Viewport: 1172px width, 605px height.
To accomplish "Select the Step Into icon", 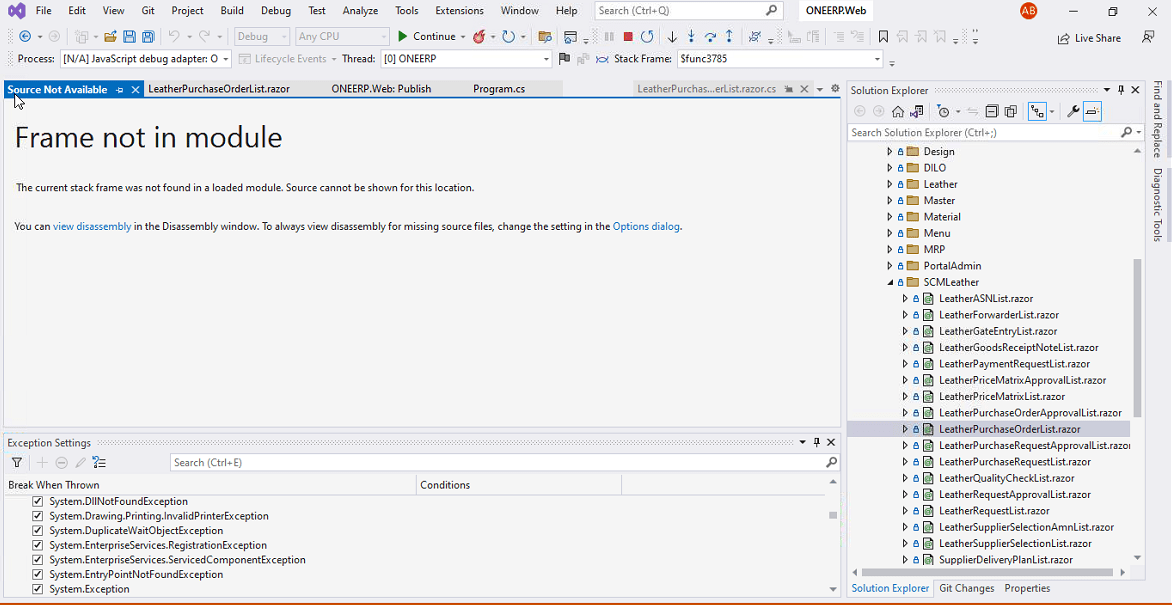I will click(x=692, y=36).
